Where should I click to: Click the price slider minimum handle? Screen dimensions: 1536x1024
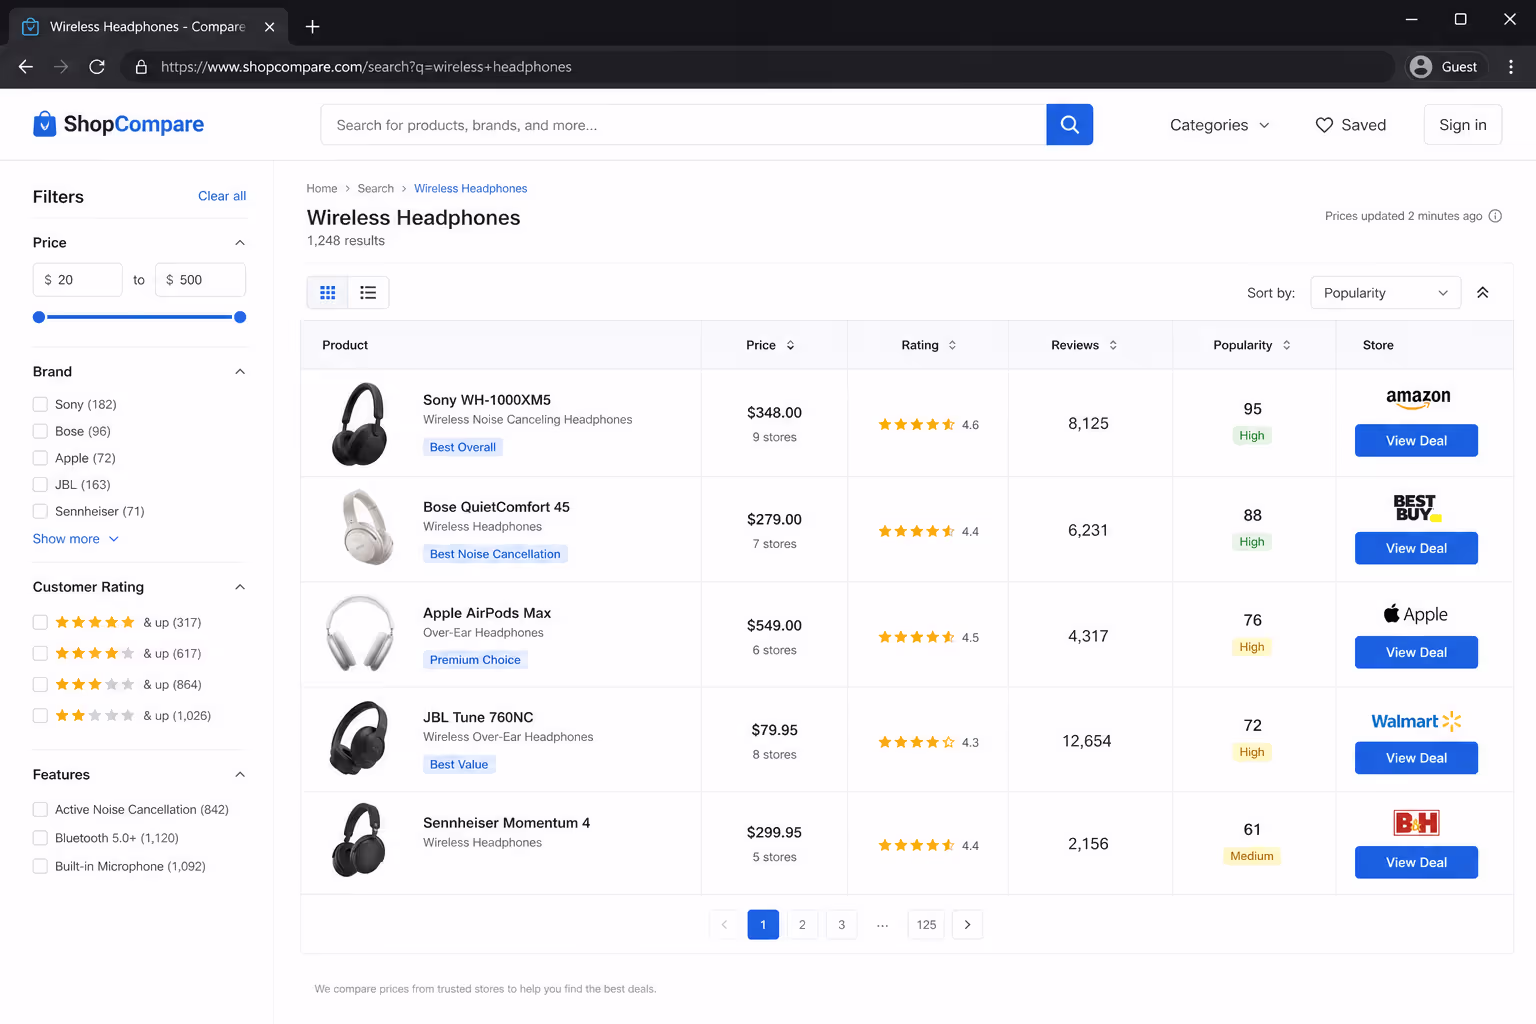point(39,317)
